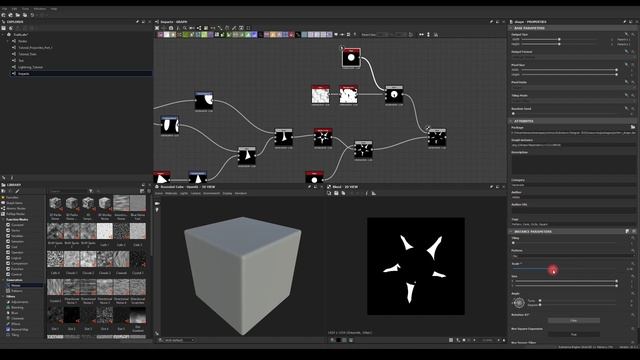
Task: Click the blue atomic node icon in node bar
Action: (x=254, y=35)
